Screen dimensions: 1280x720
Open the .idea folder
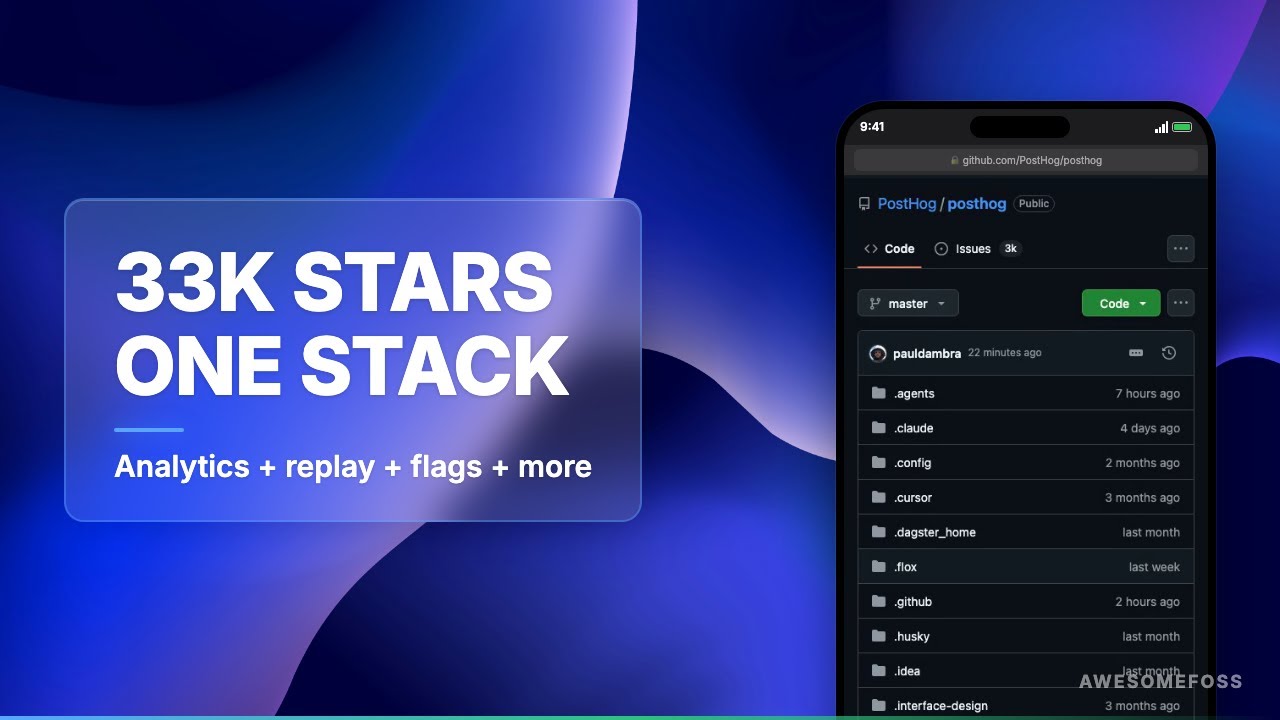click(907, 671)
